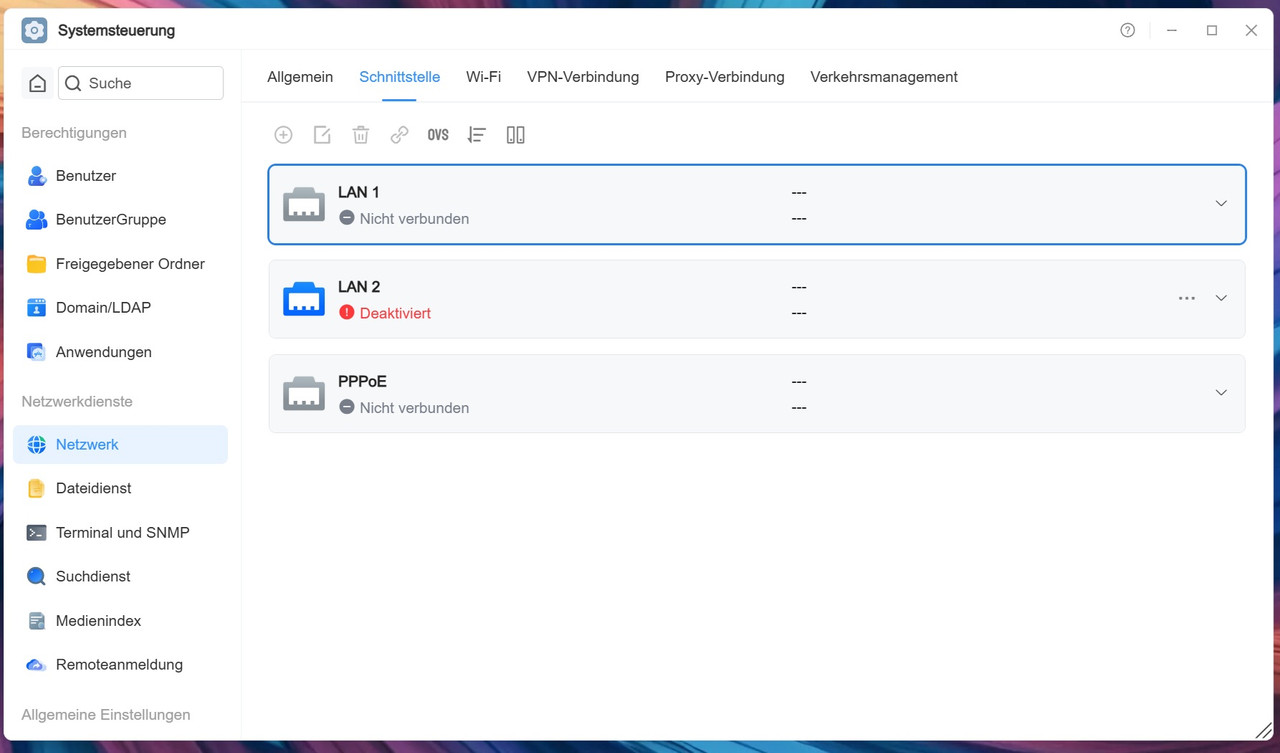Open Terminal und SNMP settings
The height and width of the screenshot is (753, 1280).
[121, 533]
